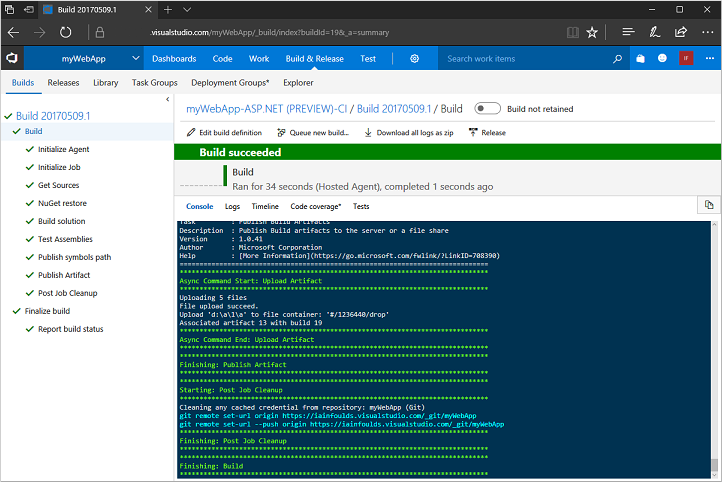Select the Tests tab
Image resolution: width=722 pixels, height=482 pixels.
click(x=361, y=206)
